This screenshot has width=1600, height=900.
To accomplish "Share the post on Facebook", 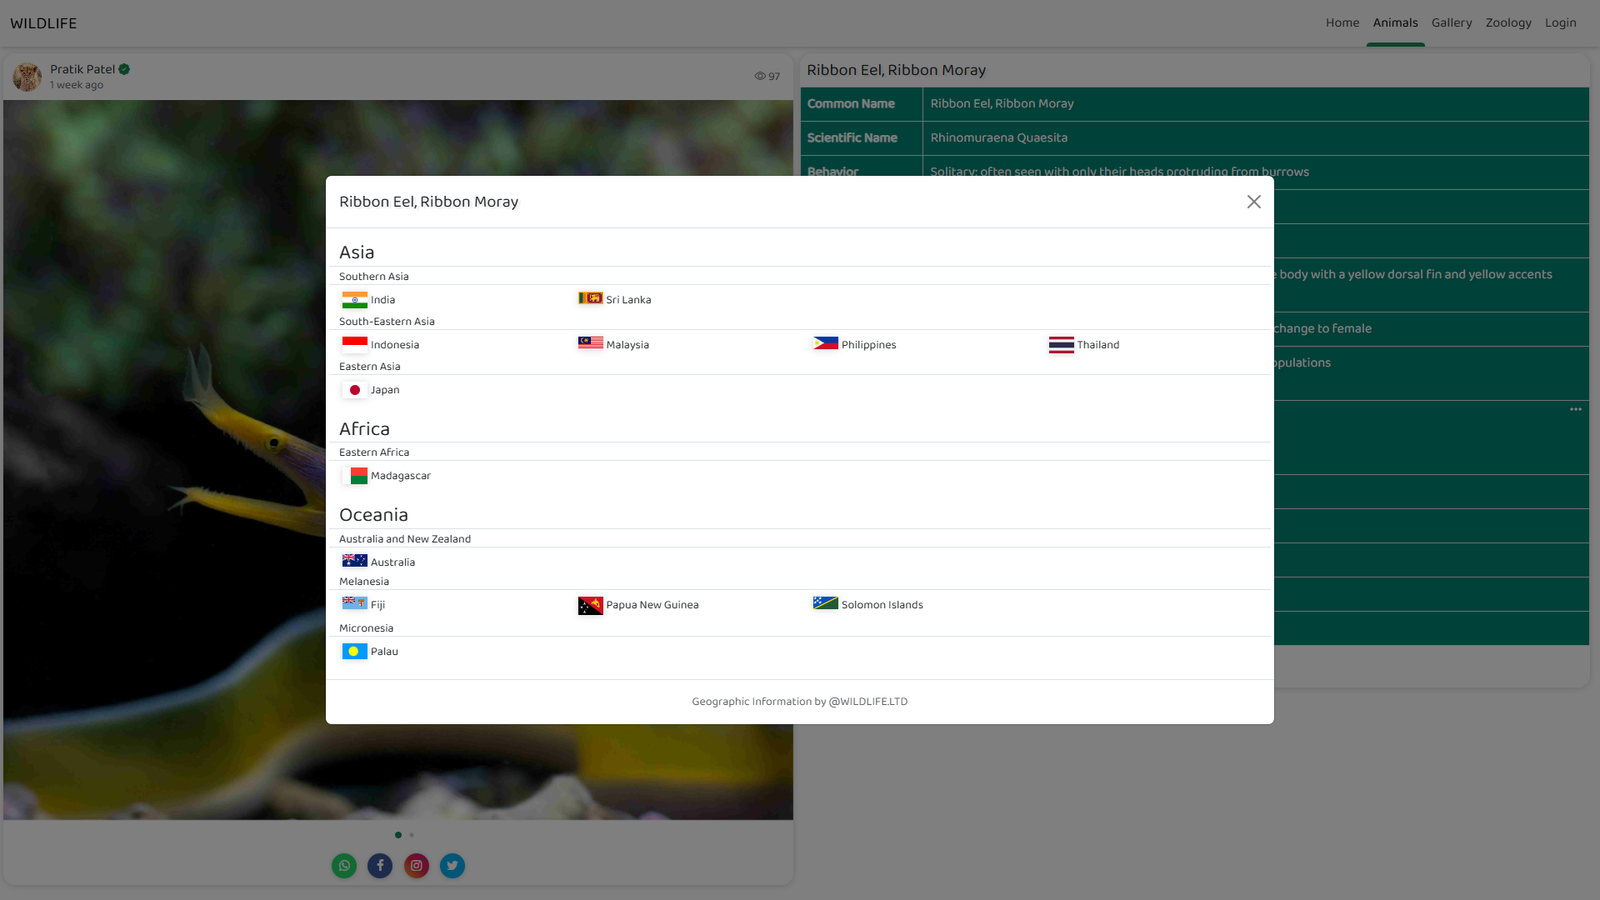I will 380,866.
